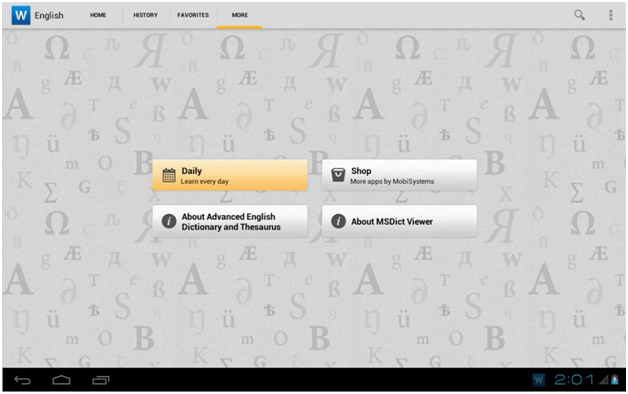This screenshot has height=394, width=628.
Task: Switch to the Home tab
Action: pyautogui.click(x=98, y=15)
